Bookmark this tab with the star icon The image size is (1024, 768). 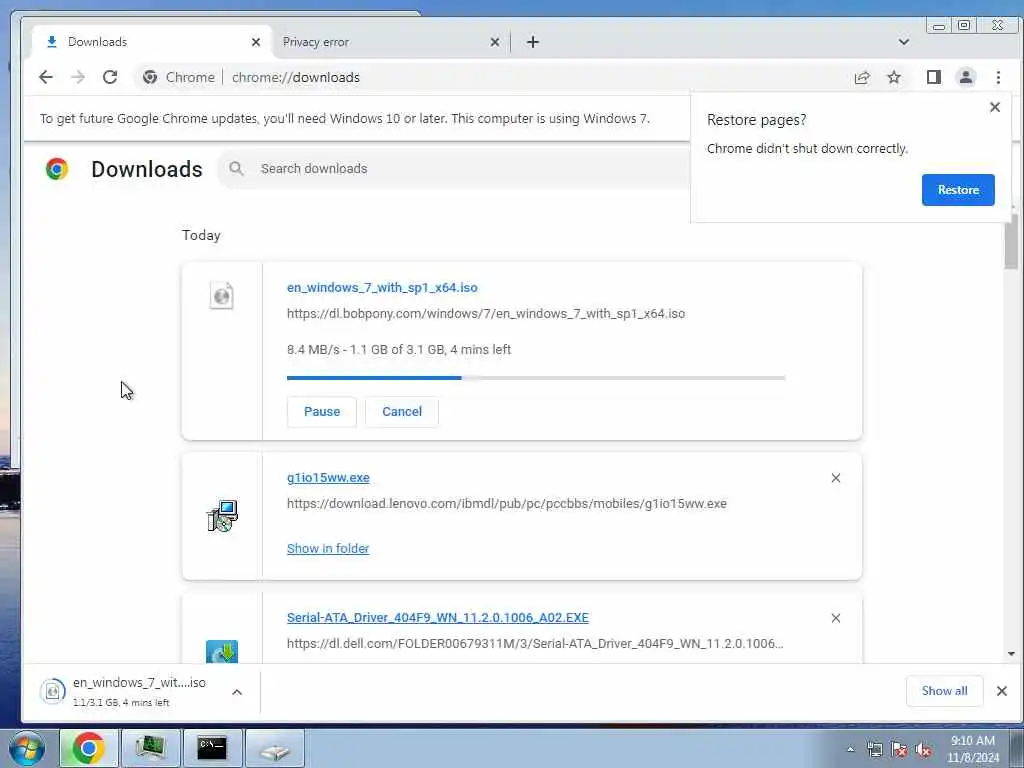click(894, 78)
